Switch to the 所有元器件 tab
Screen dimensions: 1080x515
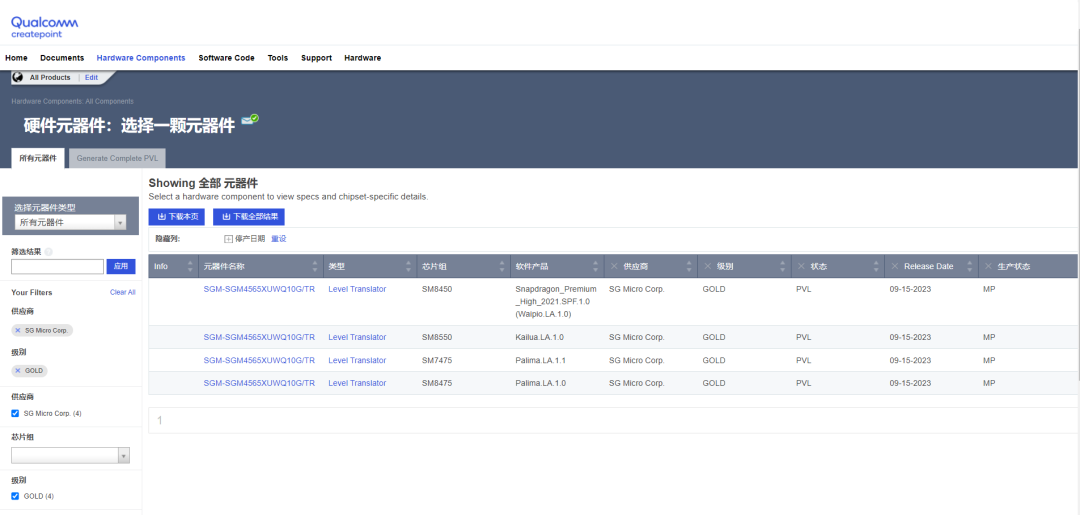pos(39,158)
